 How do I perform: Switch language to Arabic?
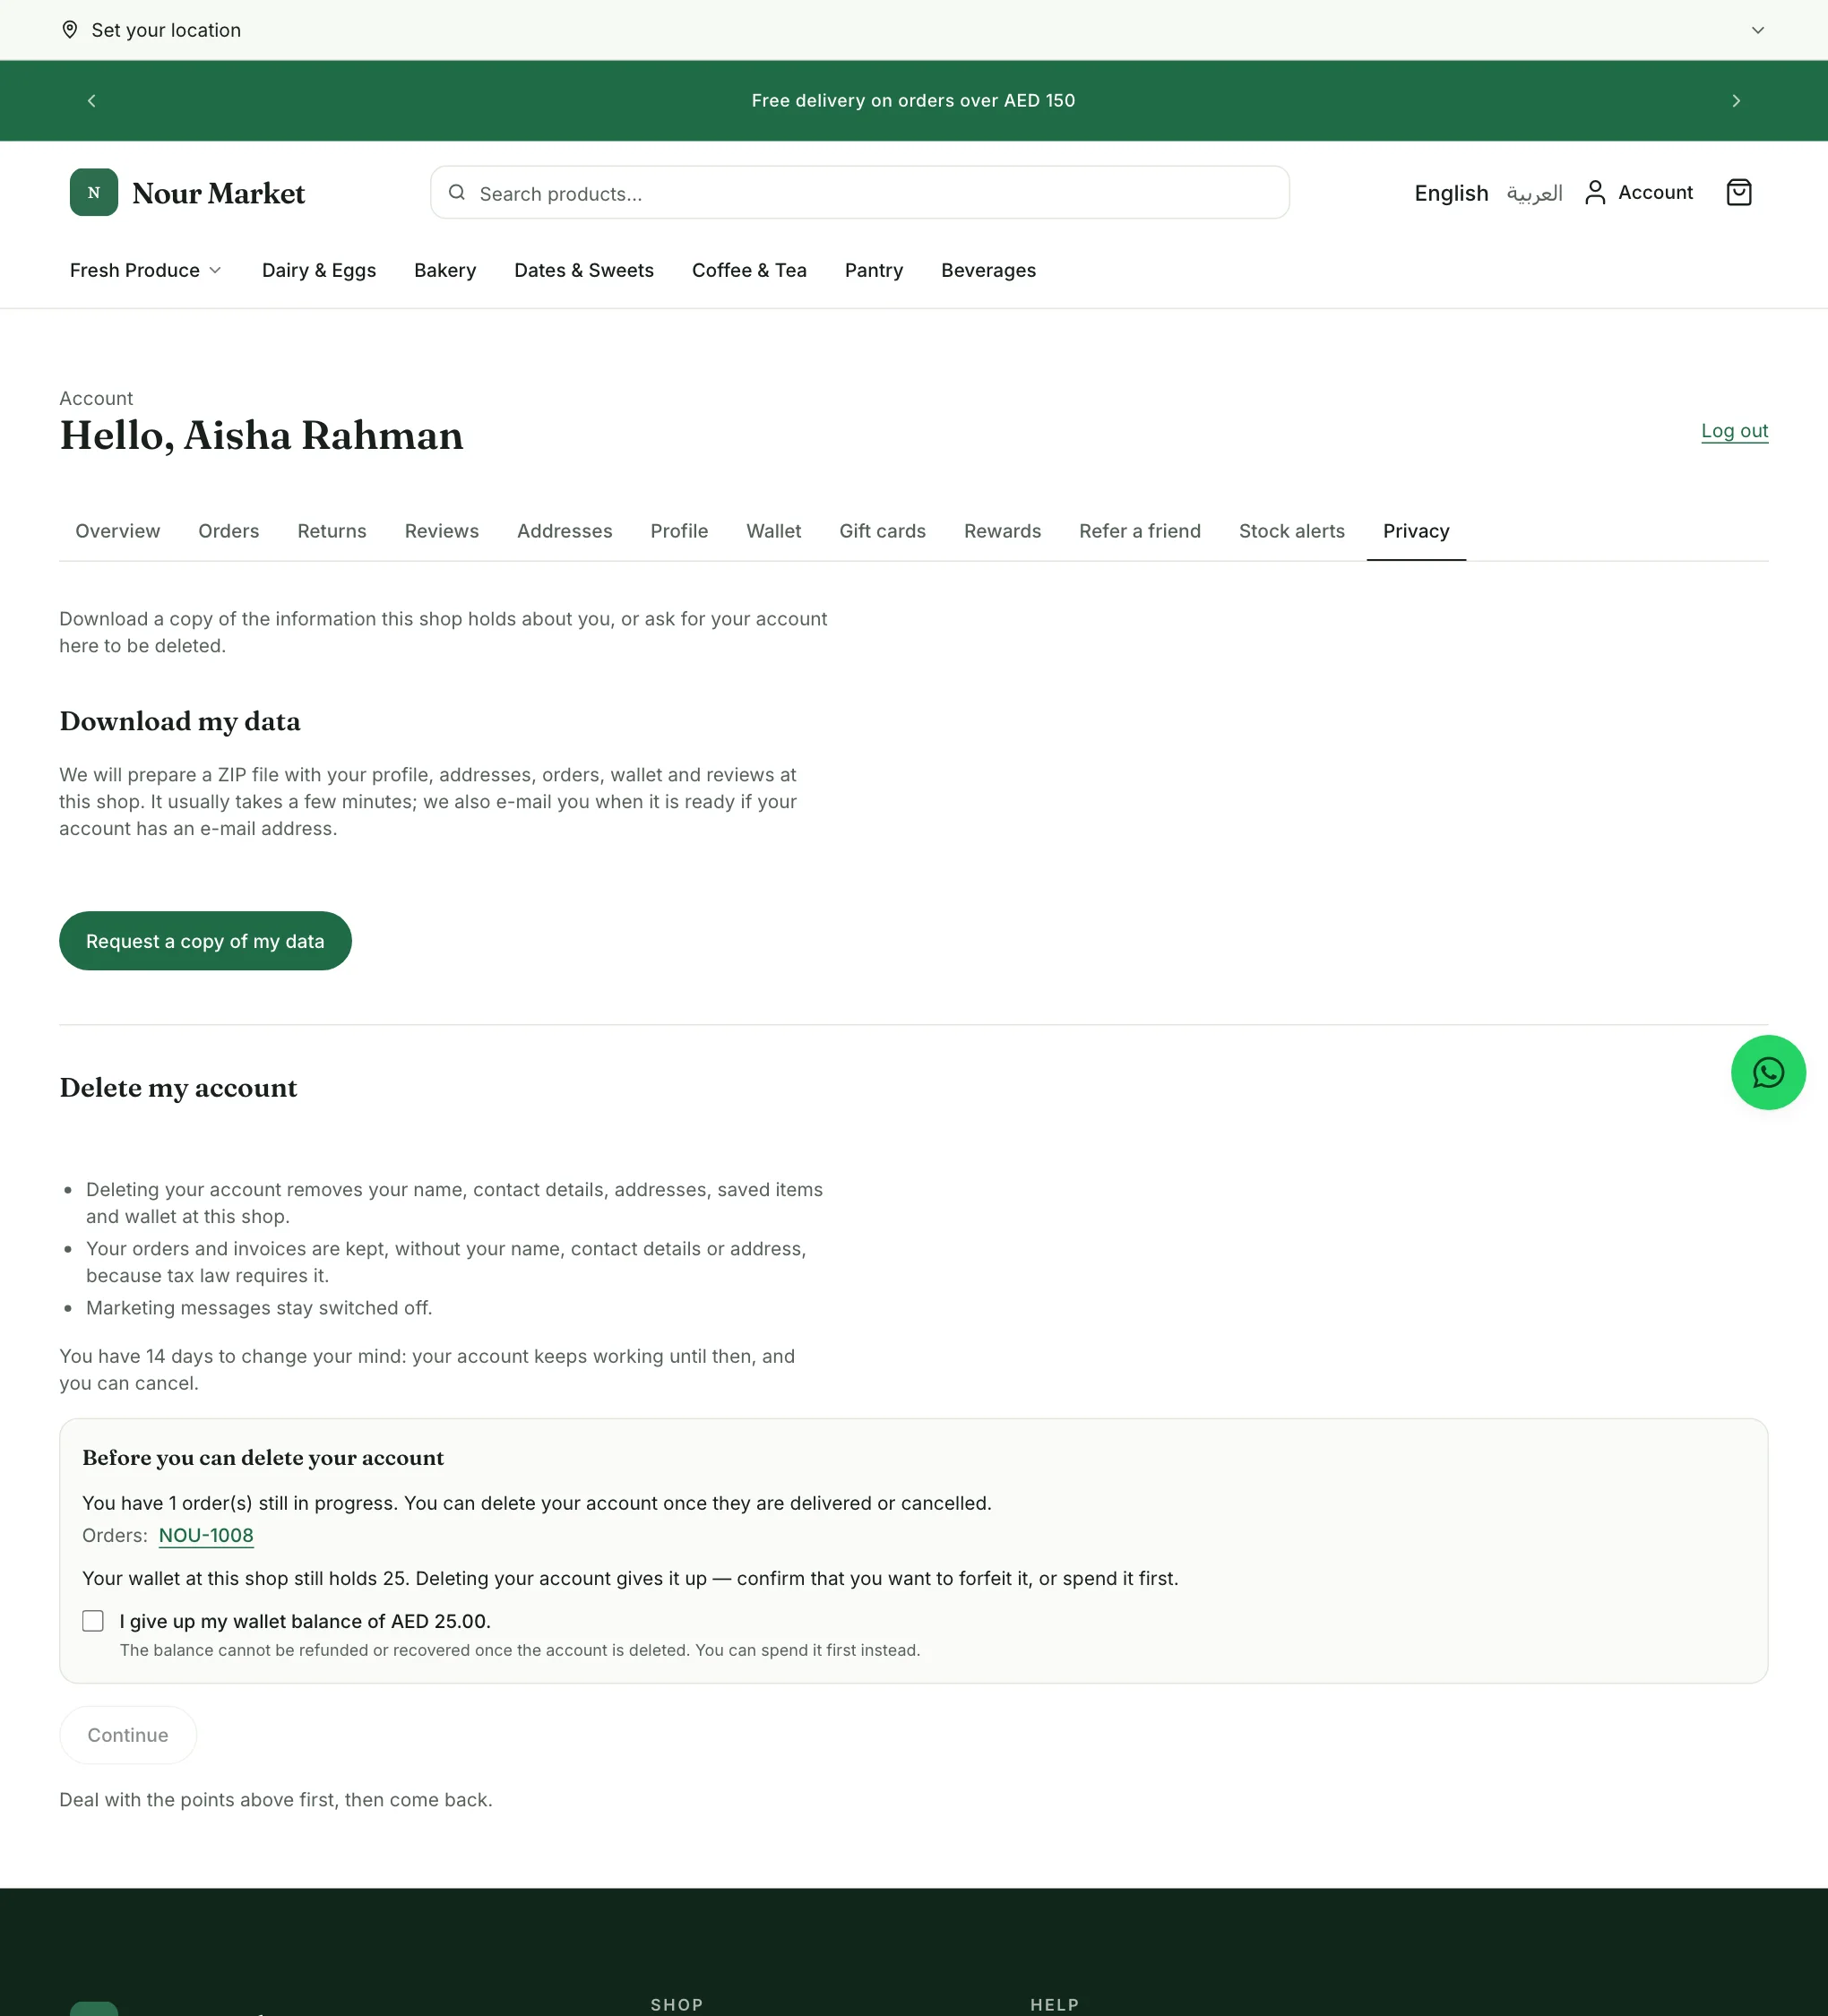tap(1534, 193)
